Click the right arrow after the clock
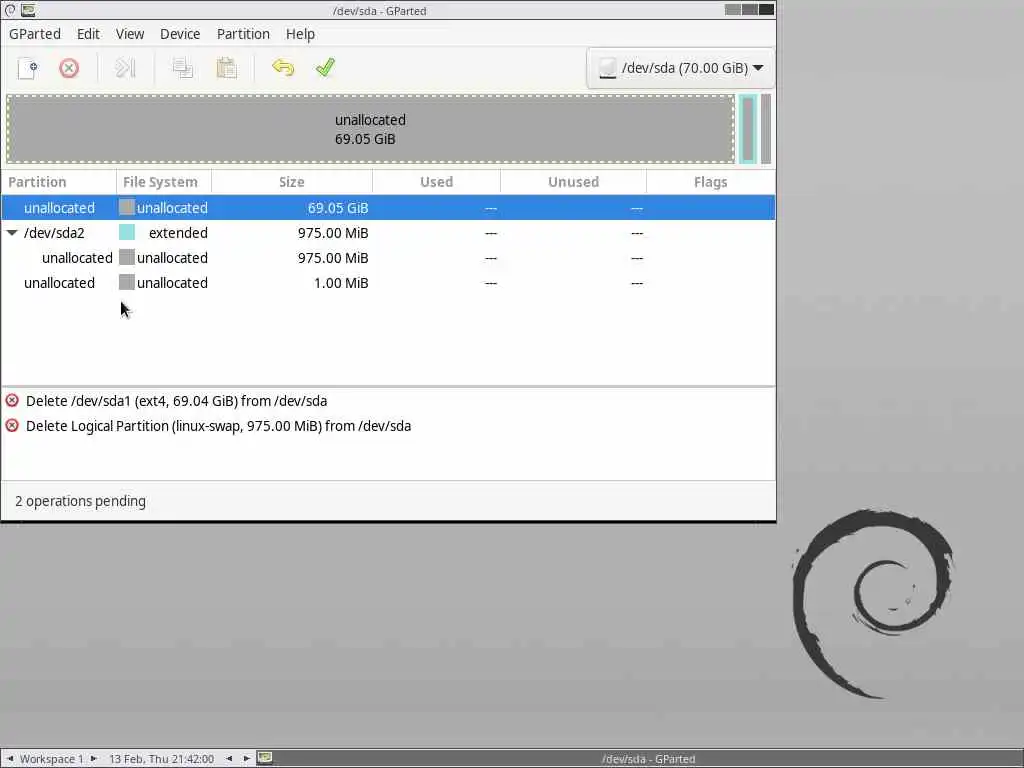The image size is (1024, 768). click(246, 758)
